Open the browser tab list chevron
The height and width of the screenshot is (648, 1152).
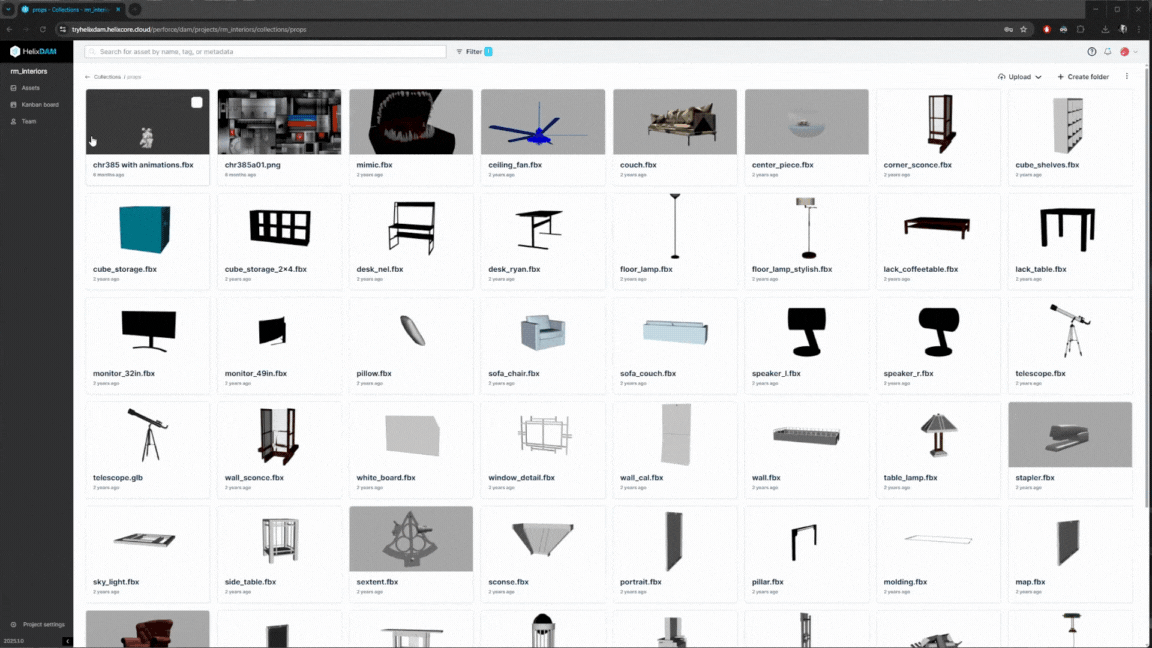(x=8, y=9)
